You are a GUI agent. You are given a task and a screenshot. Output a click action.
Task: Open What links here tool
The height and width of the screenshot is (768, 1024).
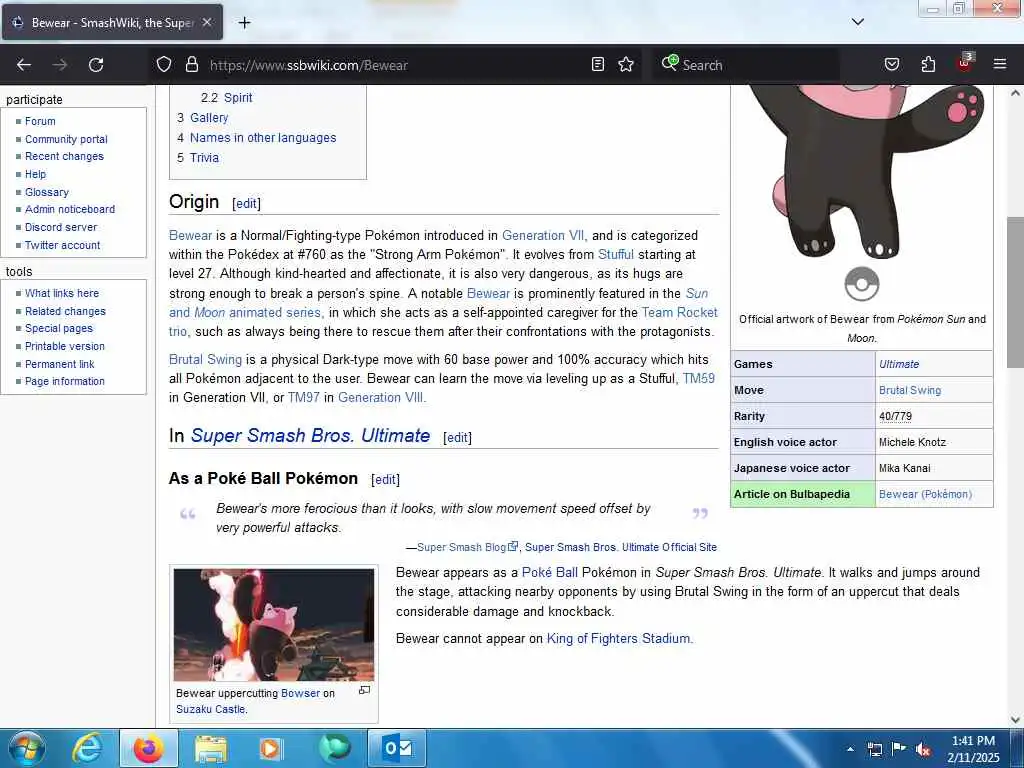click(62, 293)
